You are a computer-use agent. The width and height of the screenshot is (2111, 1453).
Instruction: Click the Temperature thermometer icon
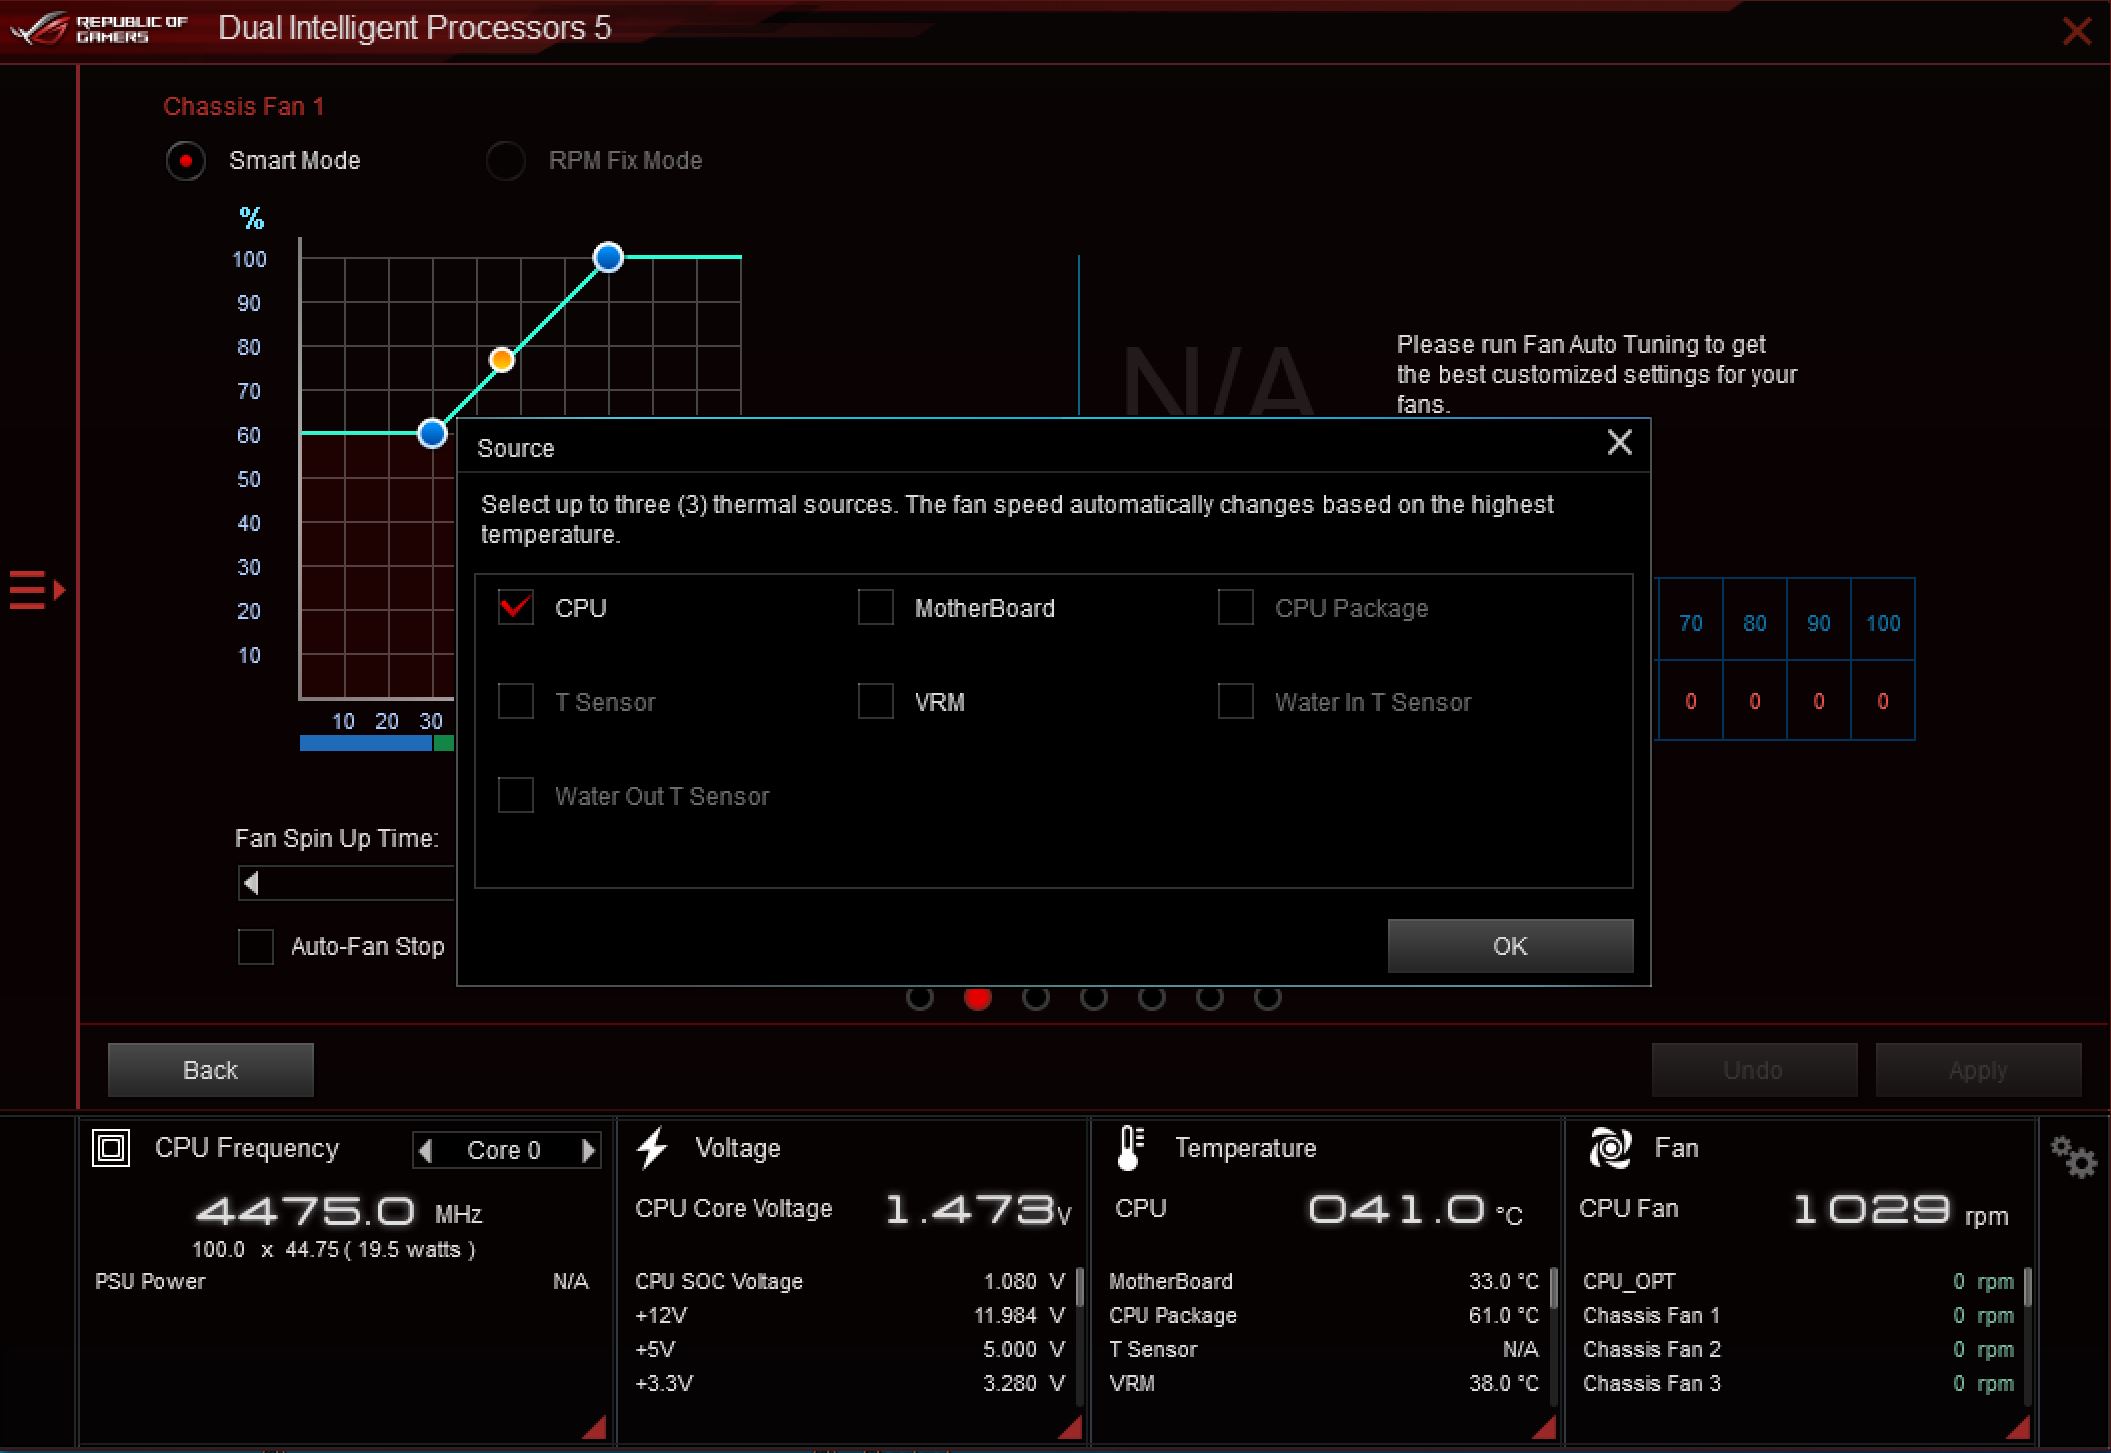click(x=1129, y=1147)
